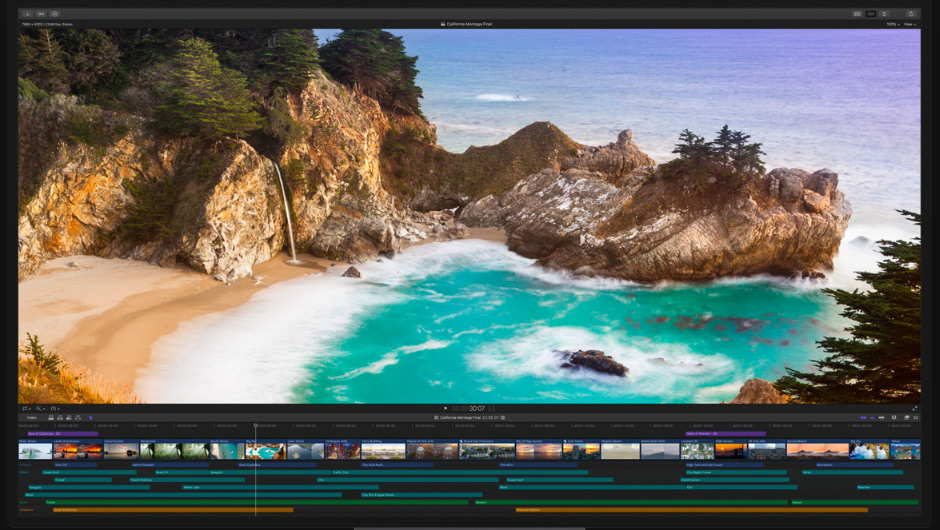Select the State of Wonder title clip
This screenshot has width=940, height=530.
pos(725,433)
